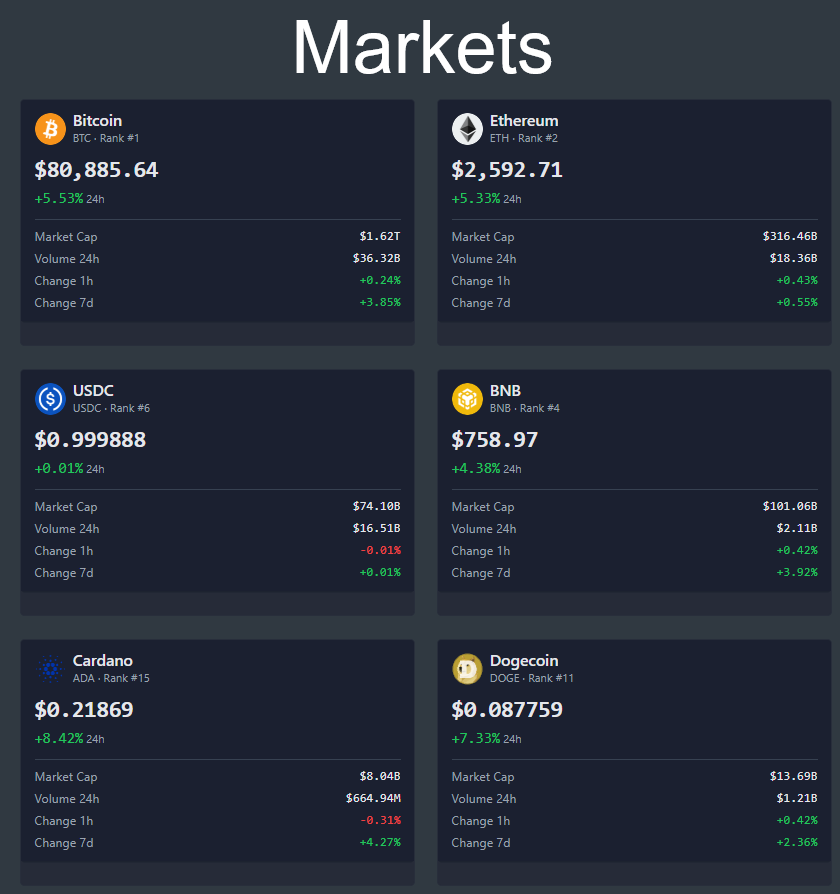Click the Dogecoin Shiba logo icon
Image resolution: width=840 pixels, height=894 pixels.
coord(467,669)
